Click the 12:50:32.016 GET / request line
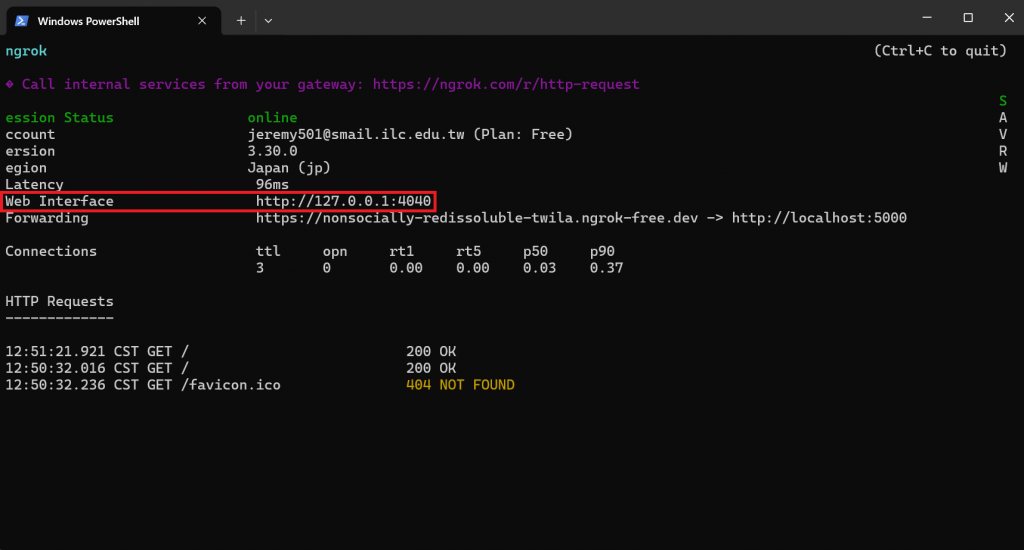The width and height of the screenshot is (1024, 550). [x=231, y=368]
